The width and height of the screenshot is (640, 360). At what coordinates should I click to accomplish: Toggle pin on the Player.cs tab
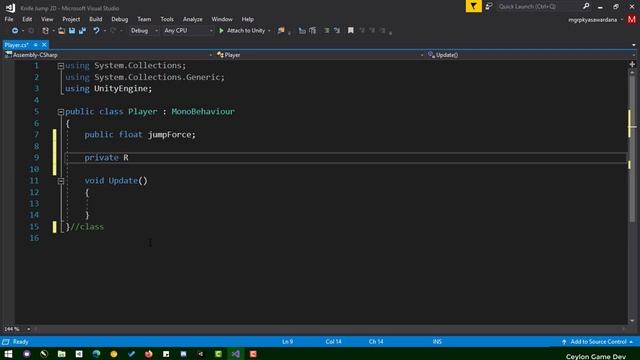36,45
